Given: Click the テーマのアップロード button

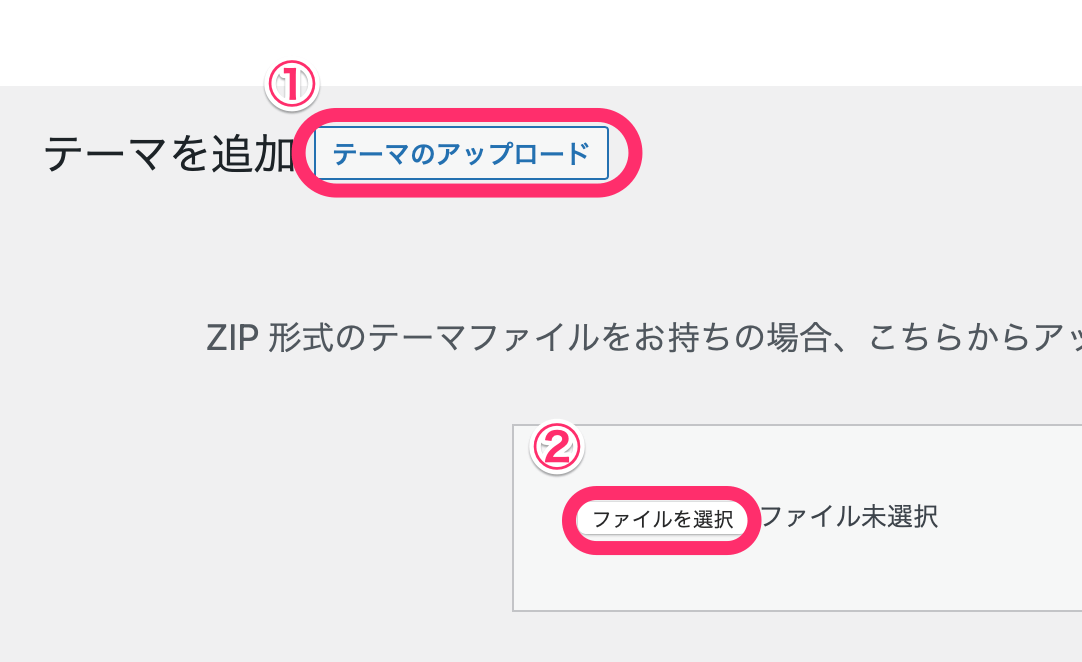Looking at the screenshot, I should 461,154.
